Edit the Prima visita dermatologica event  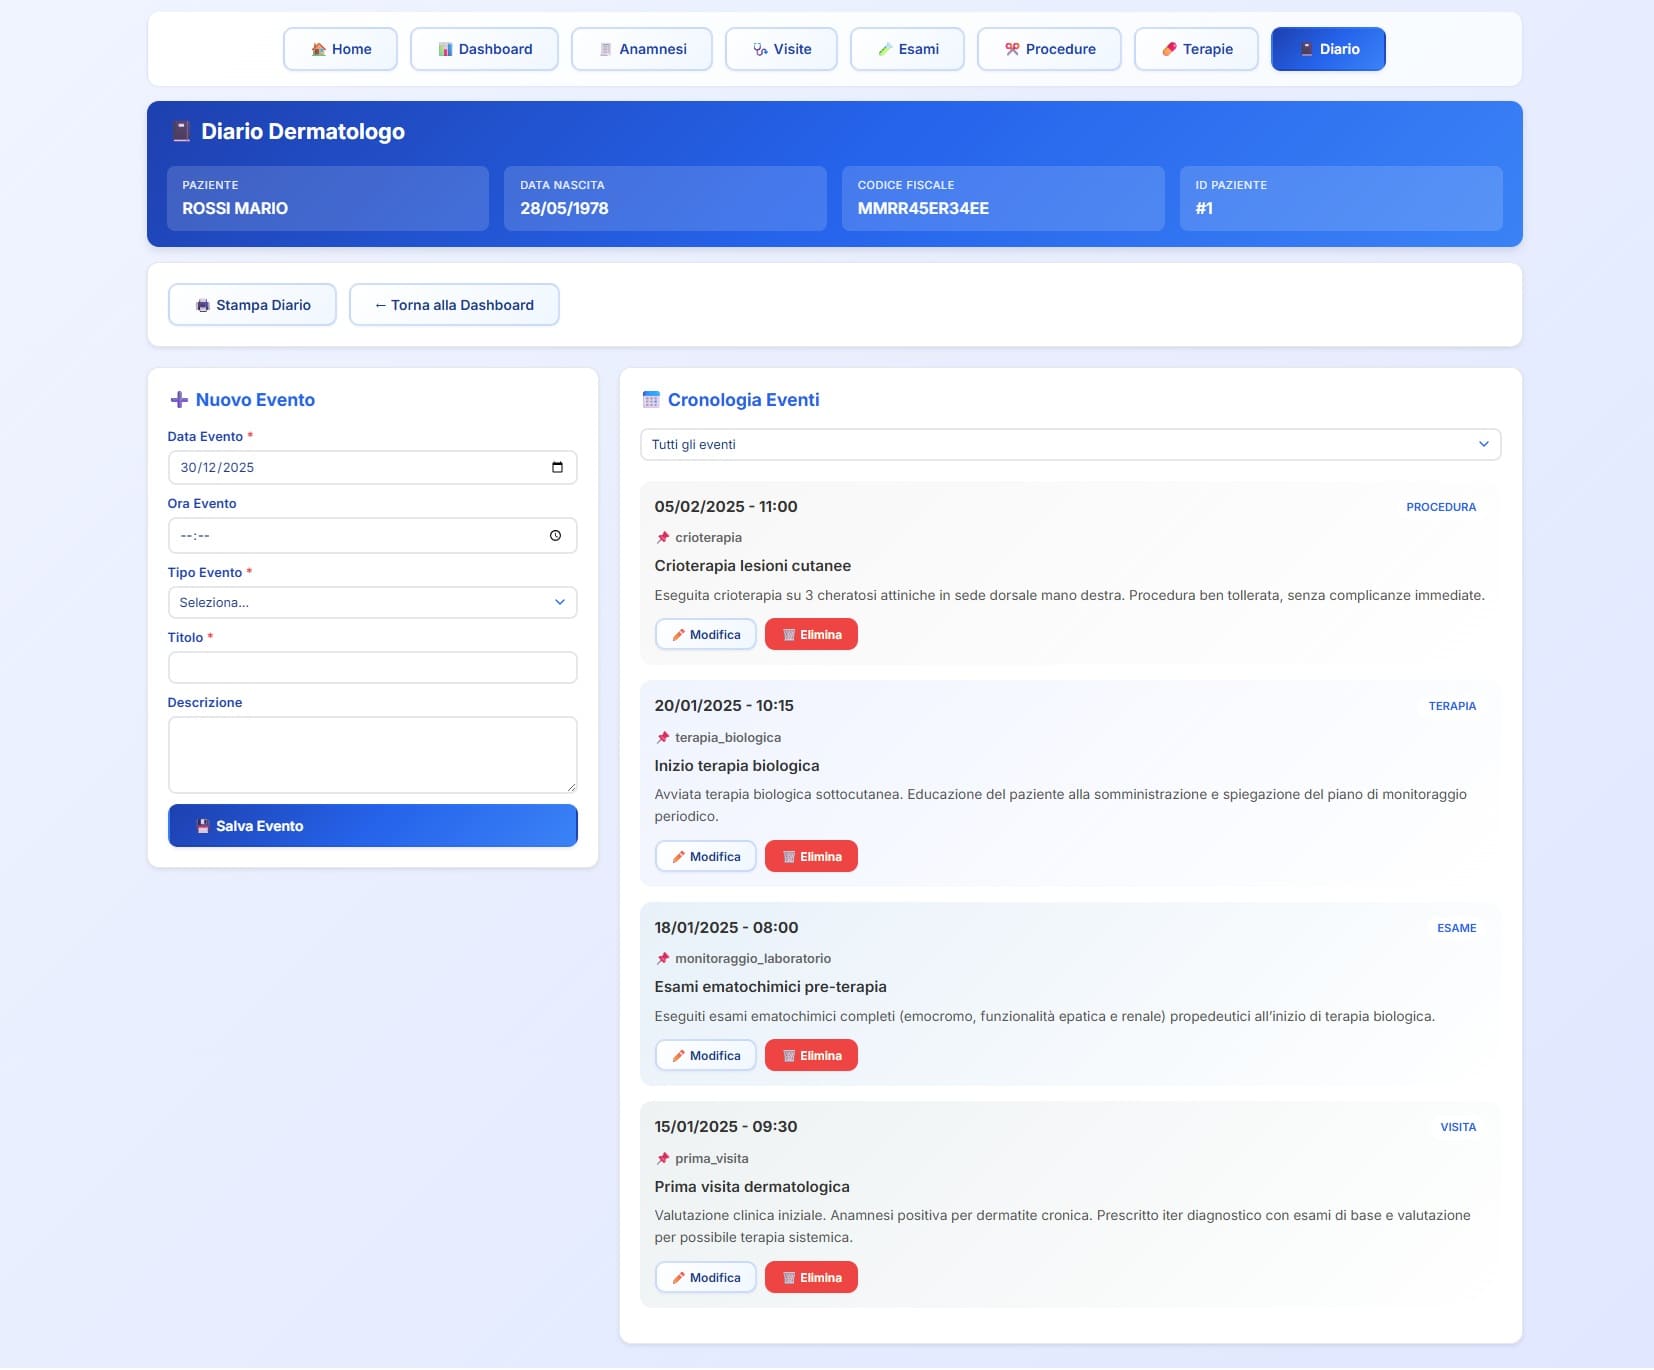coord(705,1278)
